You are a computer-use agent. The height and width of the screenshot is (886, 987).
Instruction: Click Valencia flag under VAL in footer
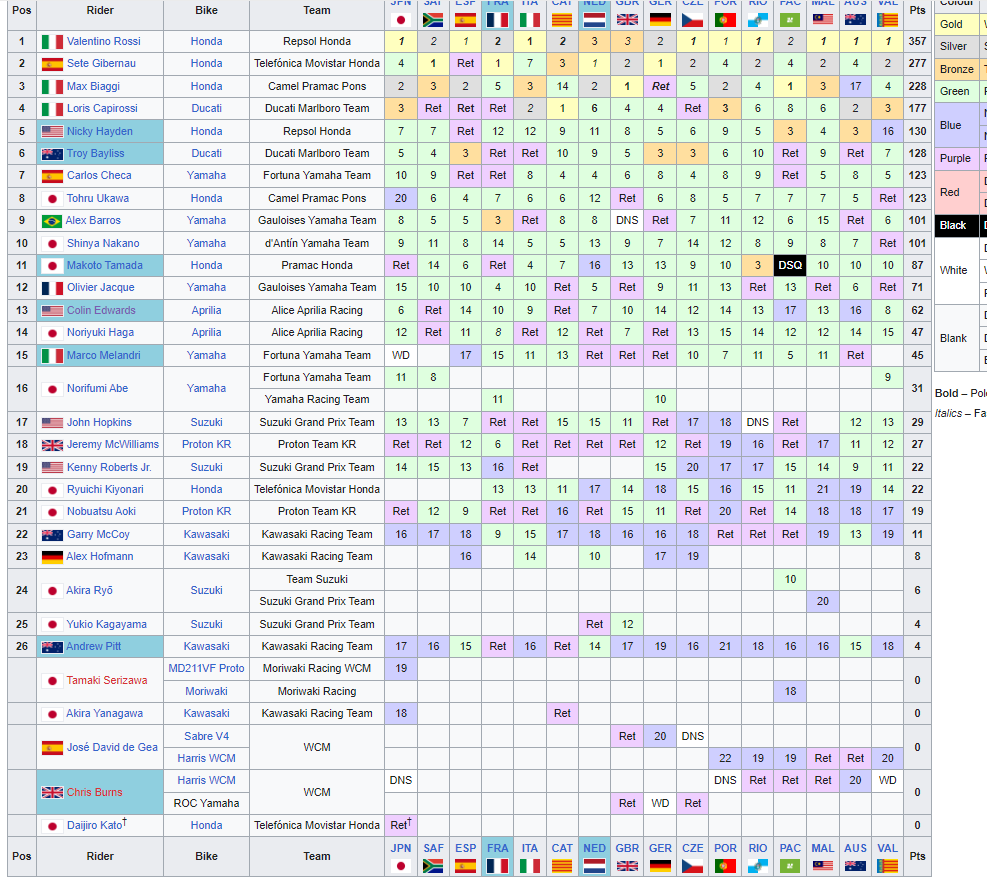coord(888,866)
